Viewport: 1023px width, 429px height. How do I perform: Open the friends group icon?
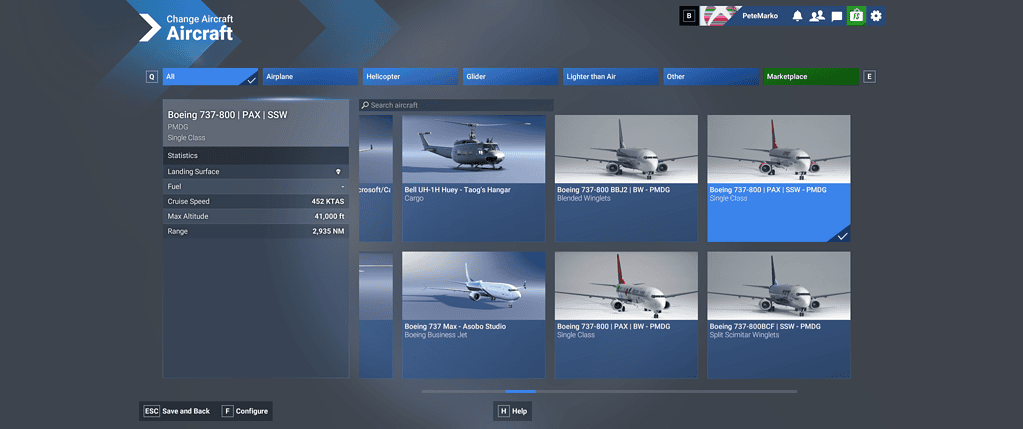[817, 16]
